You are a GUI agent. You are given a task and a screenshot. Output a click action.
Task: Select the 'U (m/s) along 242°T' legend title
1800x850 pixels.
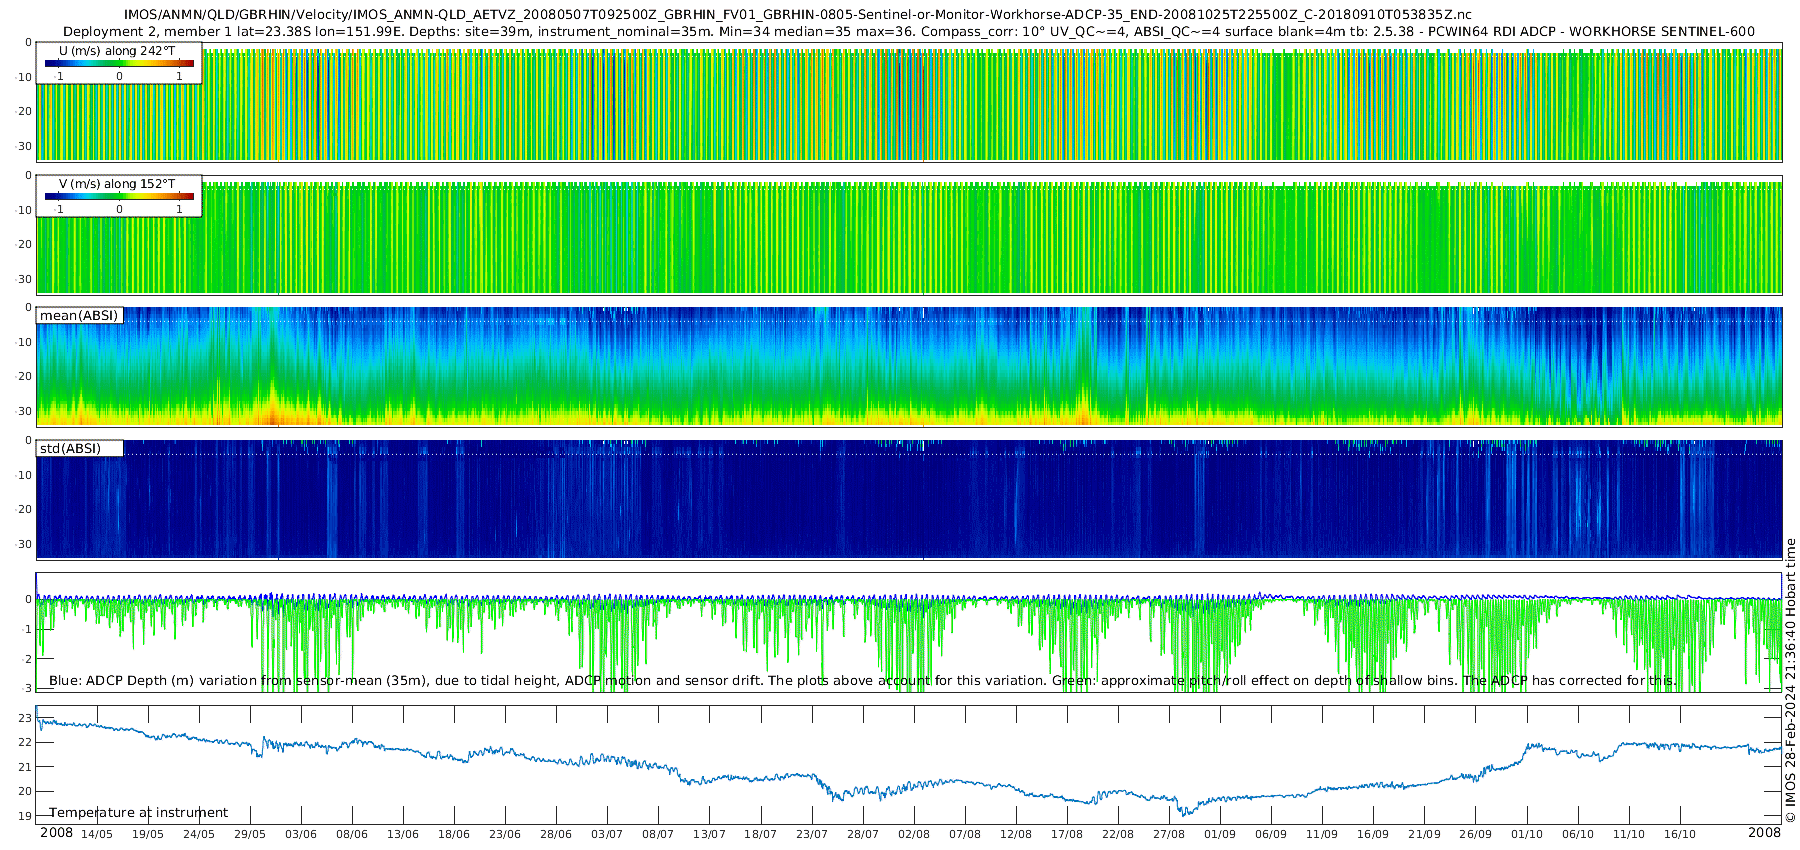[117, 51]
